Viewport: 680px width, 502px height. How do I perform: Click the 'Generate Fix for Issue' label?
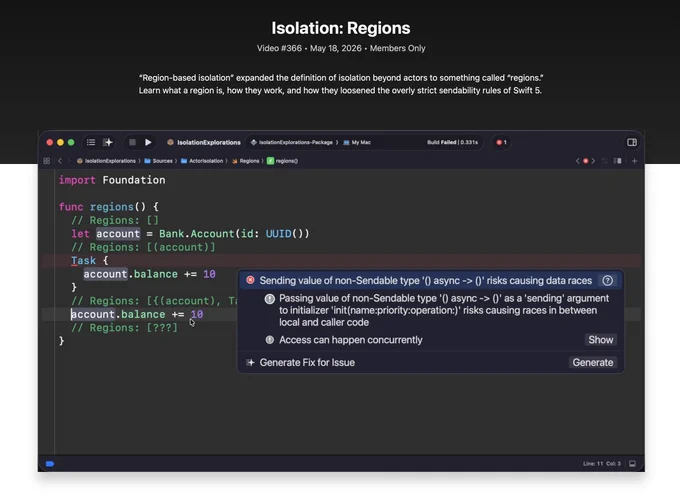[x=307, y=362]
